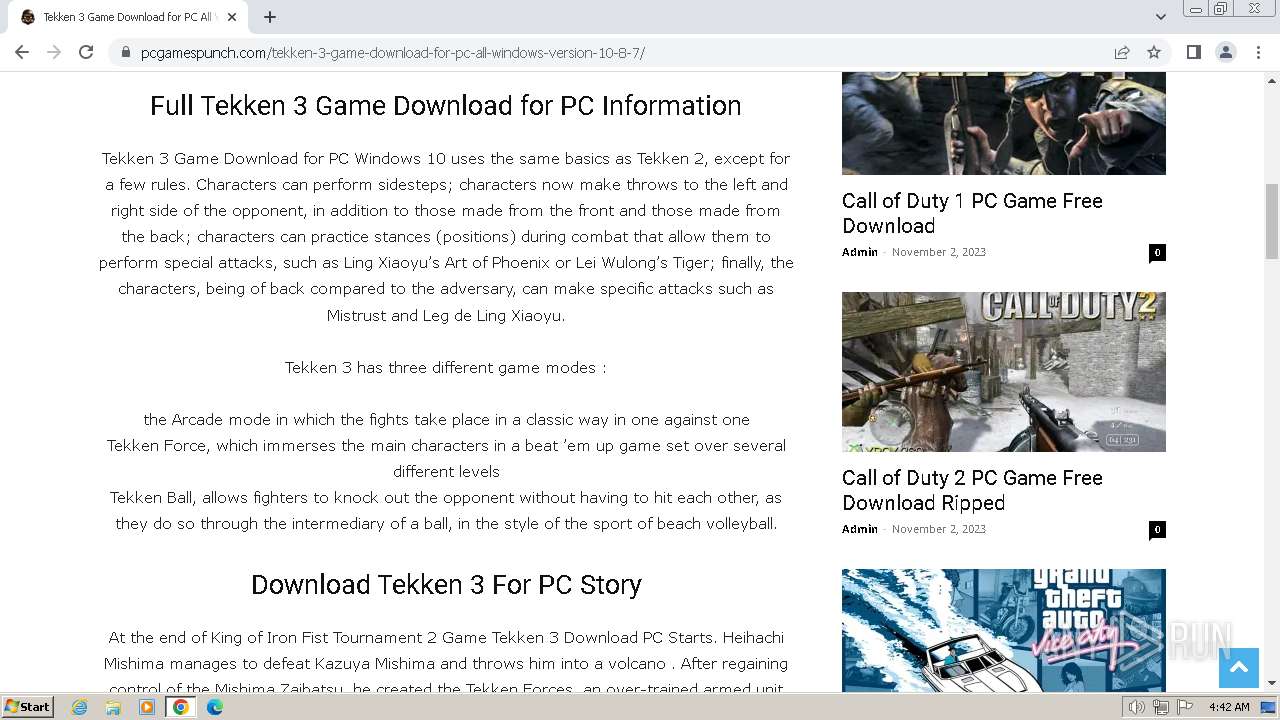This screenshot has height=720, width=1280.
Task: Click Admin author under Call of Duty 1
Action: 859,252
